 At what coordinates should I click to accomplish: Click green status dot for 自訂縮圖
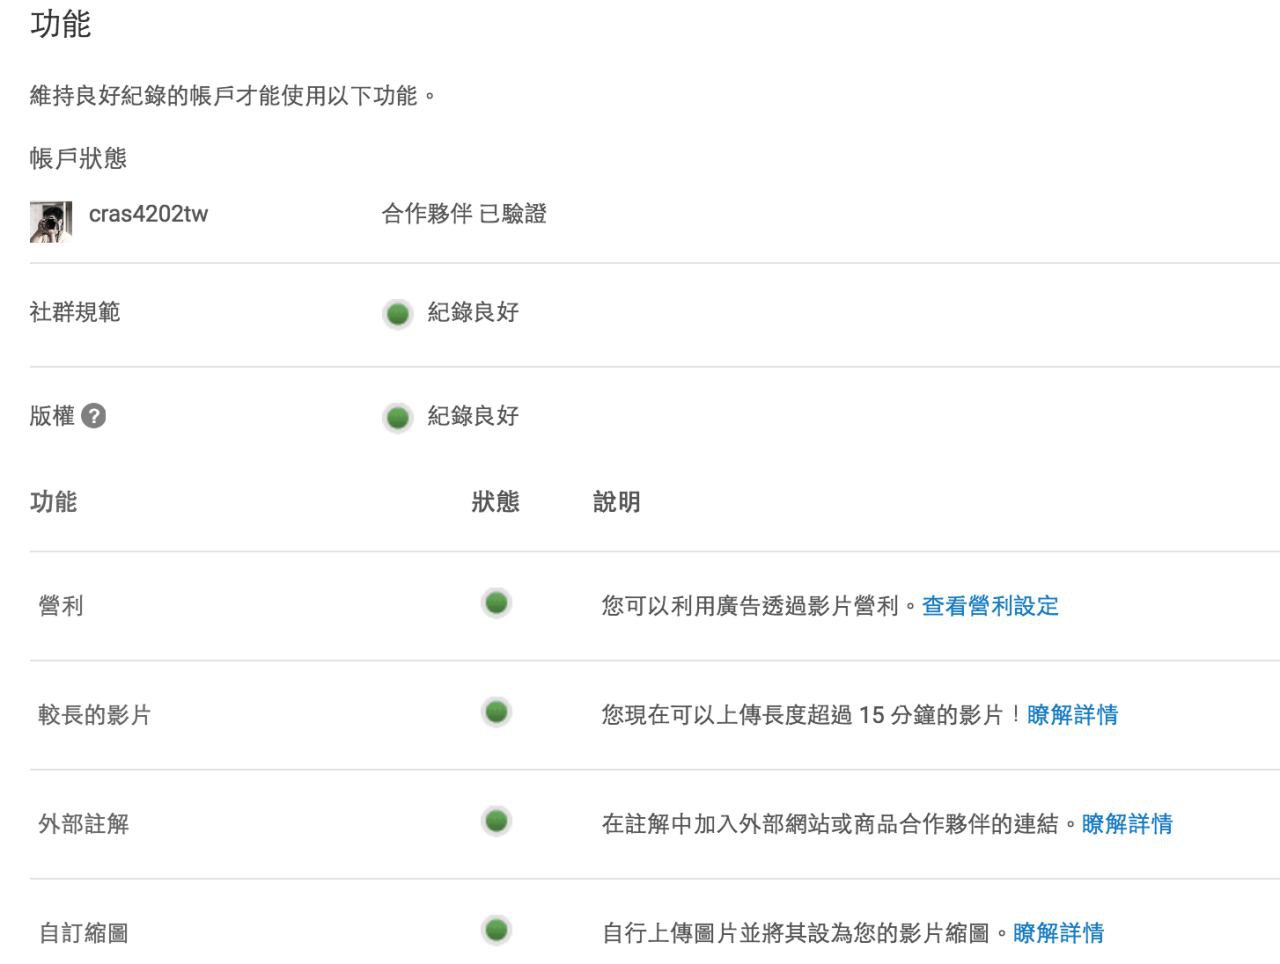(496, 930)
